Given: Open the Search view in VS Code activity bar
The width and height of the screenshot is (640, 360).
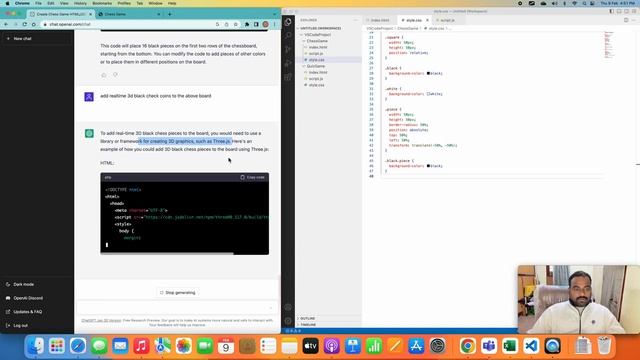Looking at the screenshot, I should coord(288,36).
